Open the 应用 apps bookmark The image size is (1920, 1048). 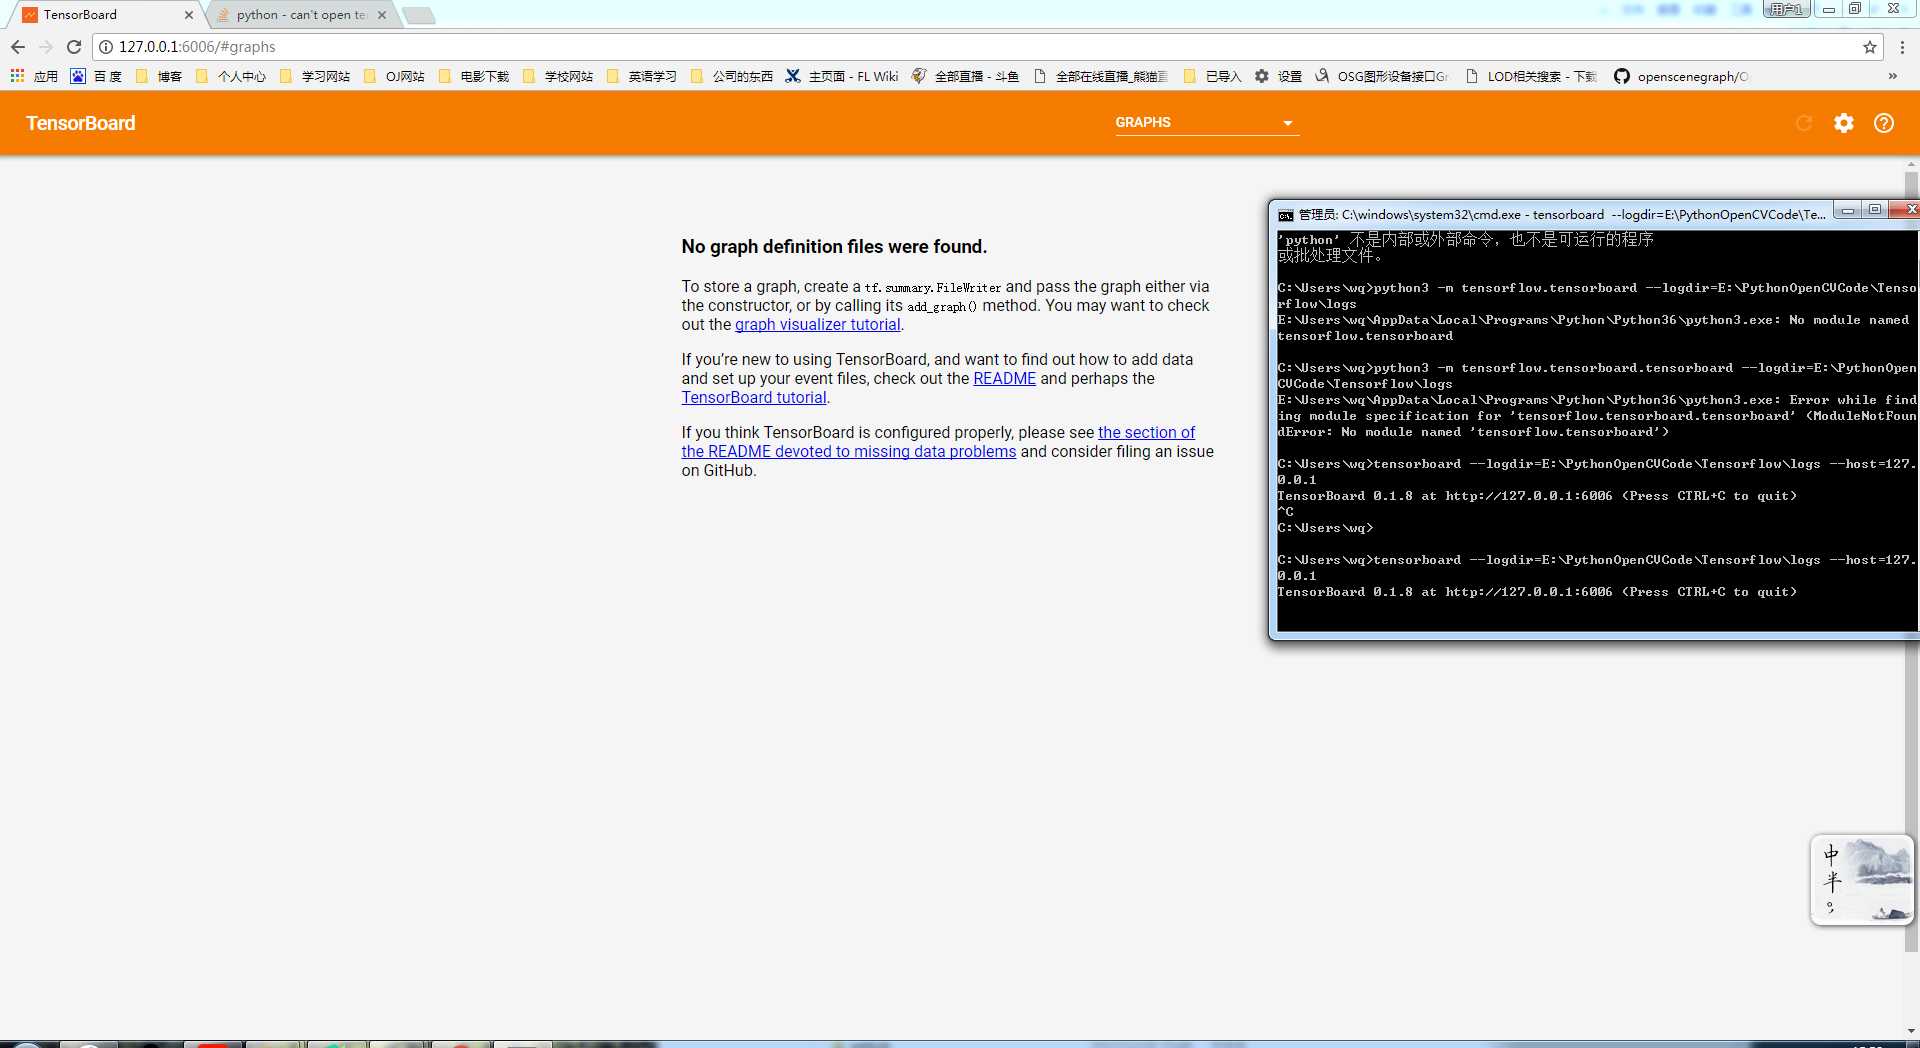point(34,76)
